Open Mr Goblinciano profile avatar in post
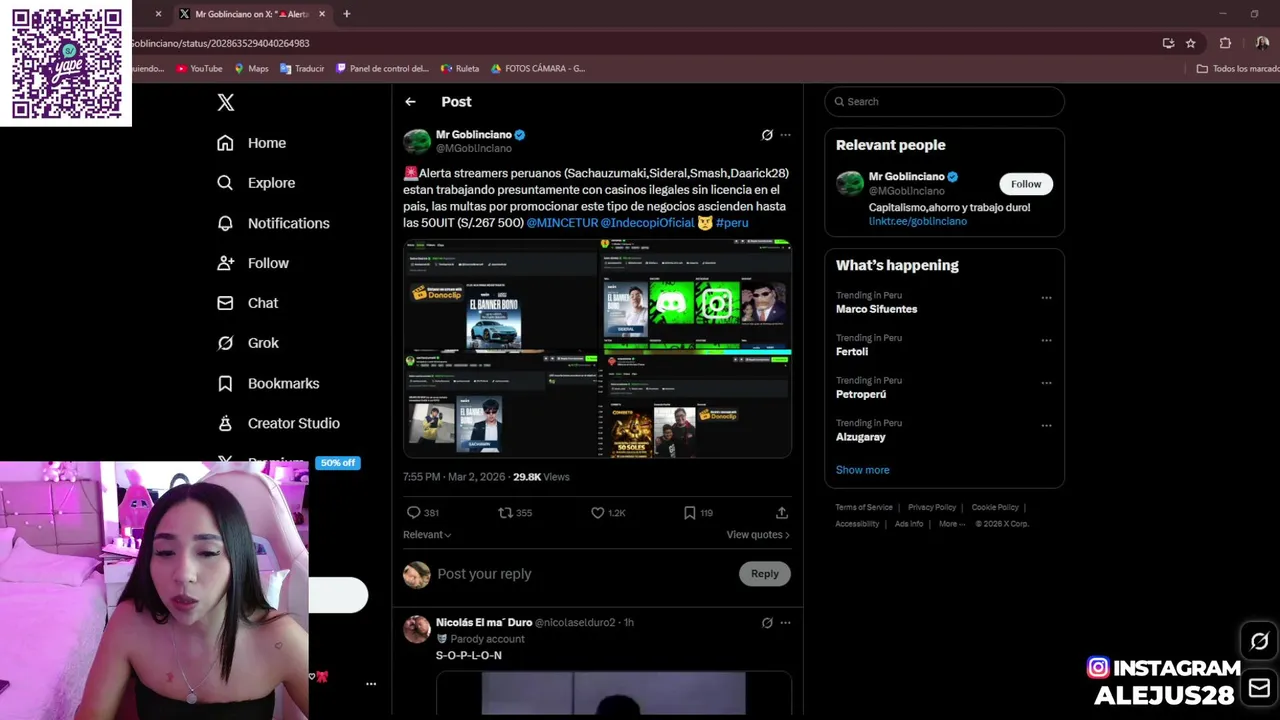Screen dimensions: 1280x720 click(417, 141)
